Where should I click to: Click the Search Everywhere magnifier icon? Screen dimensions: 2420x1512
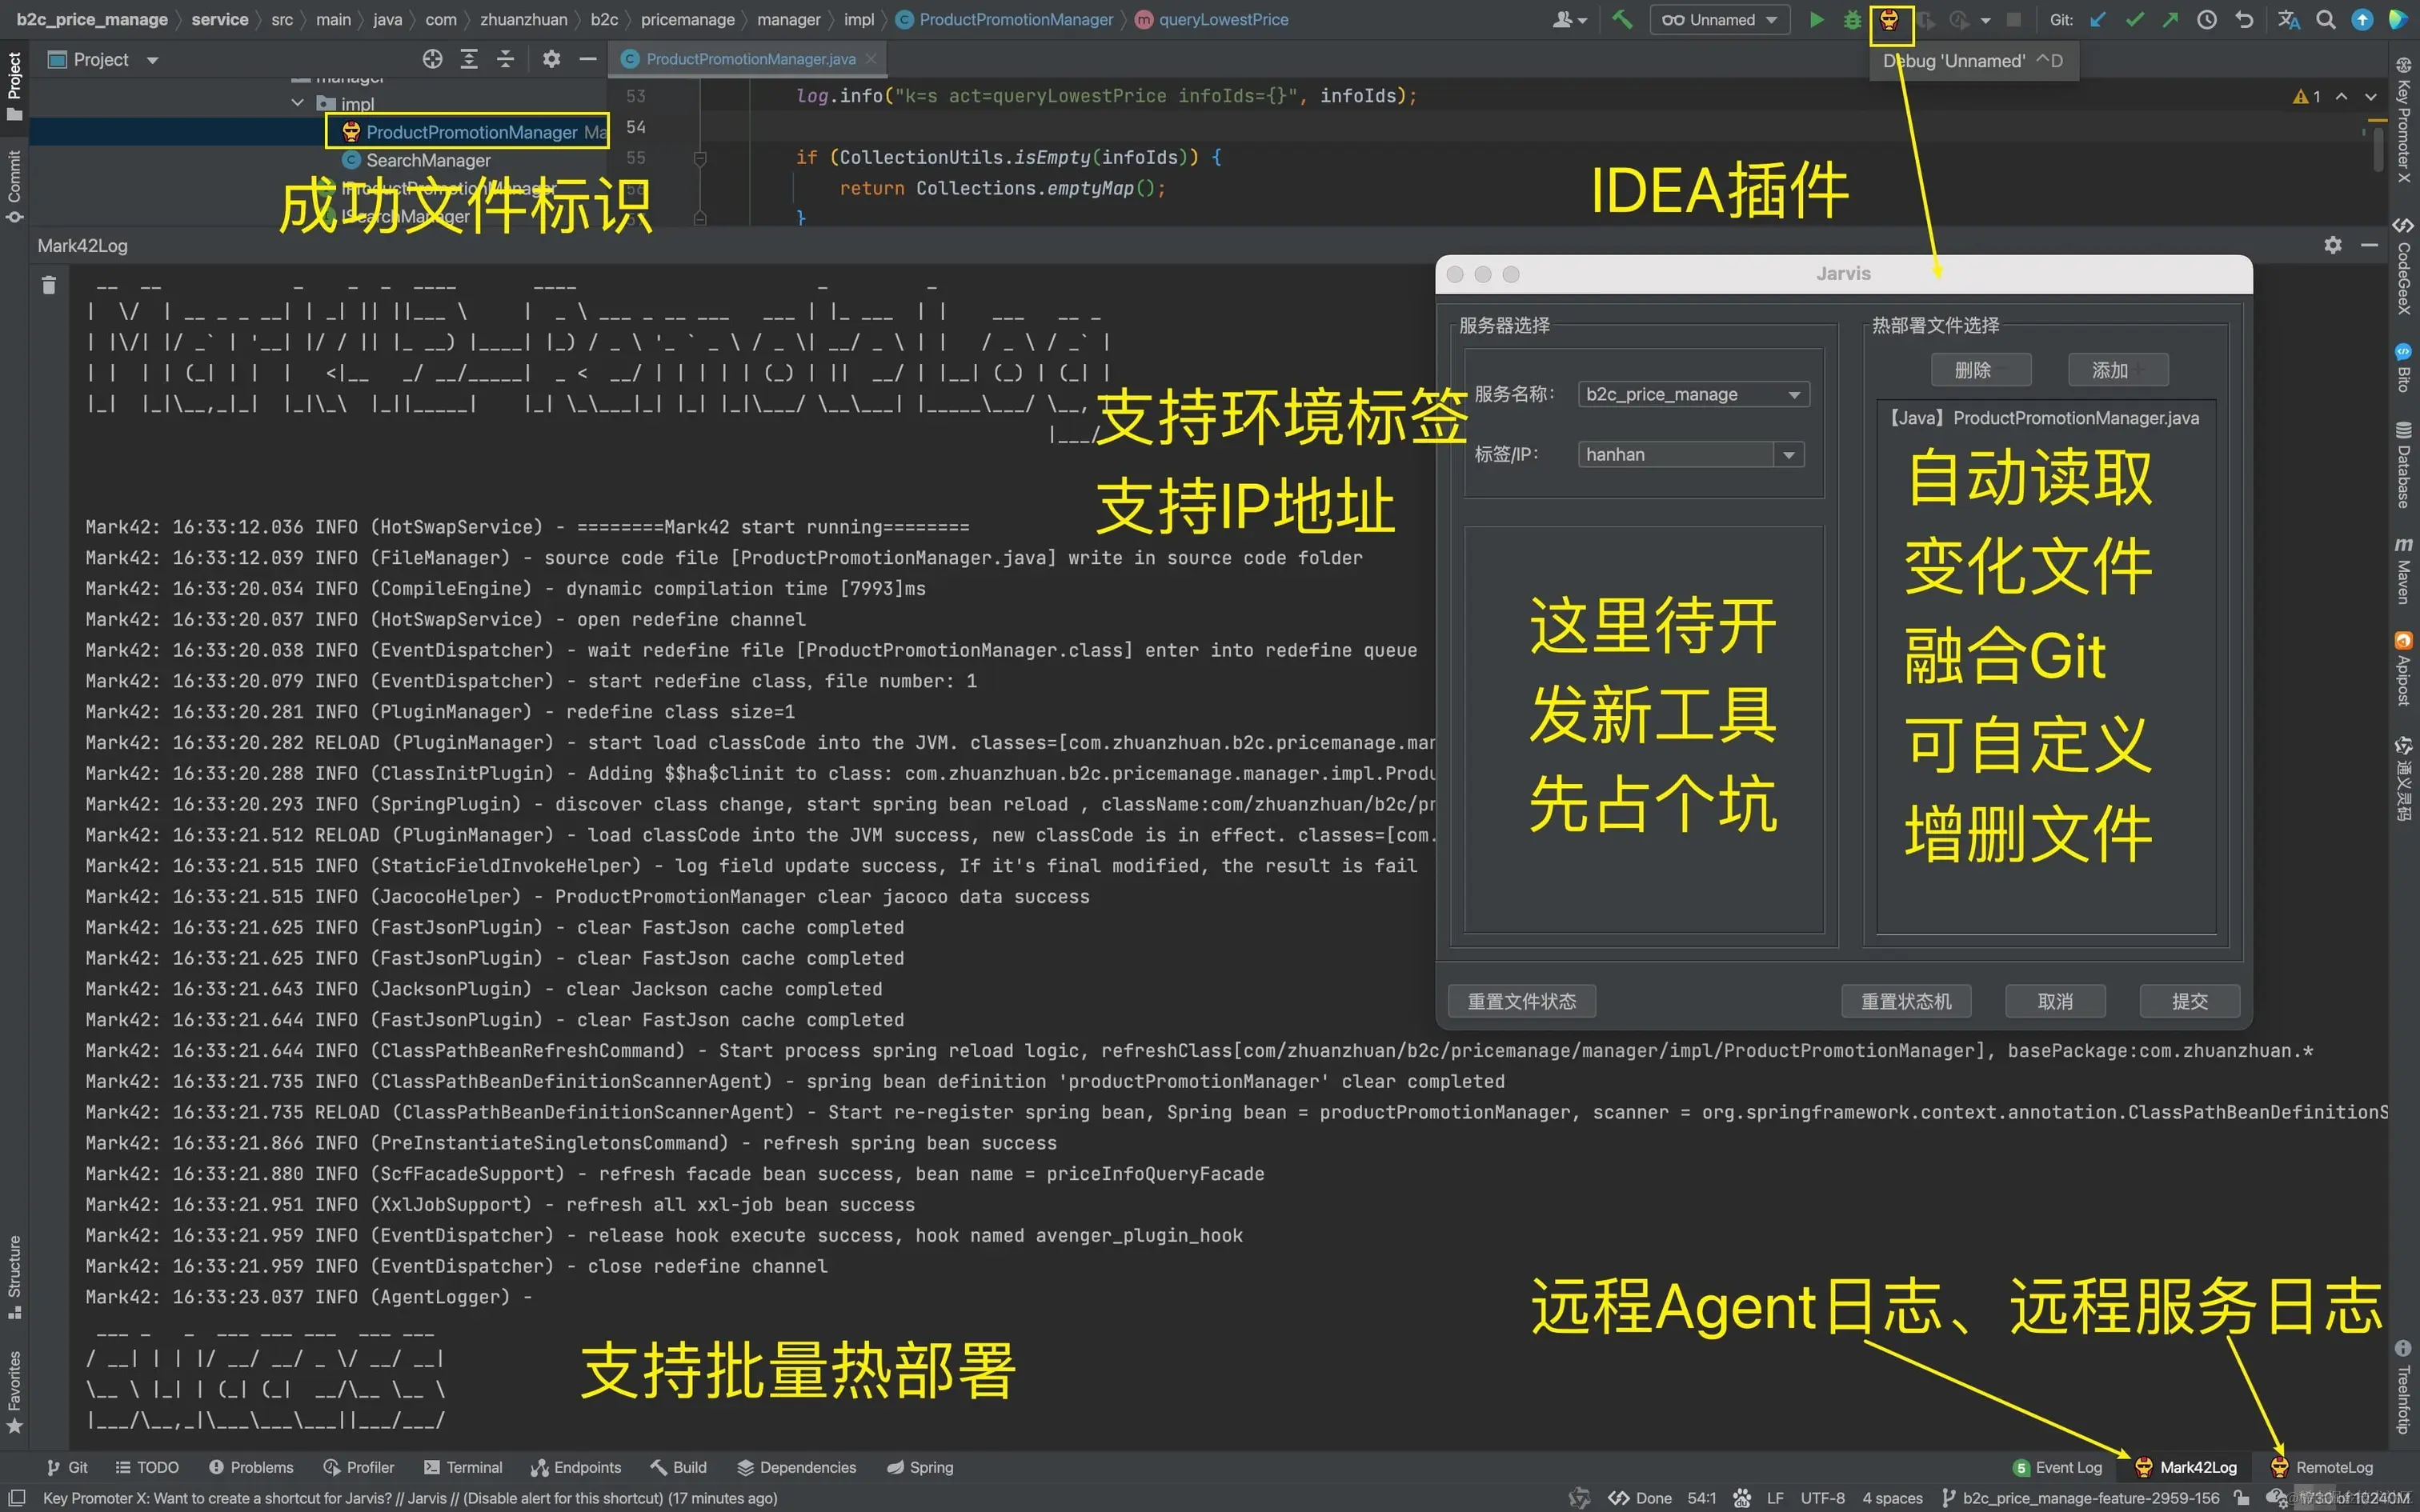click(x=2326, y=19)
